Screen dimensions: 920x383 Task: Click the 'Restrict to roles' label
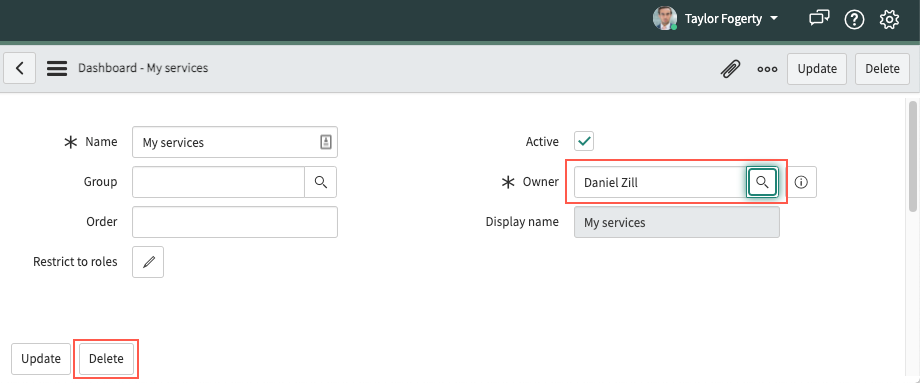coord(75,262)
